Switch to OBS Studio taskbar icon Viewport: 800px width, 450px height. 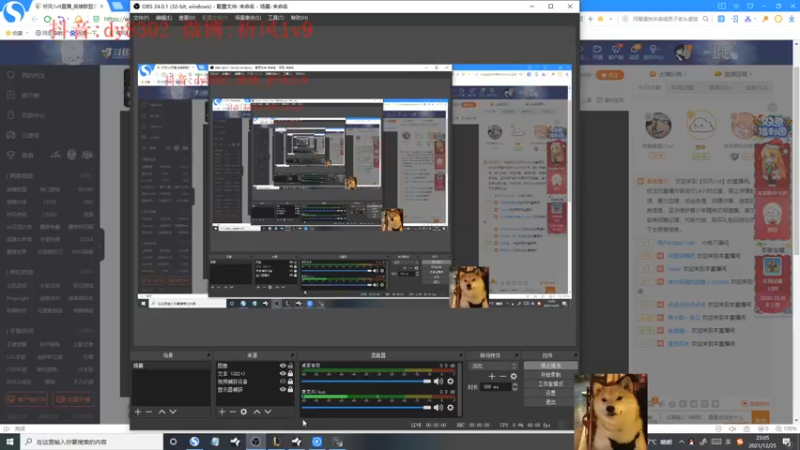[x=256, y=442]
